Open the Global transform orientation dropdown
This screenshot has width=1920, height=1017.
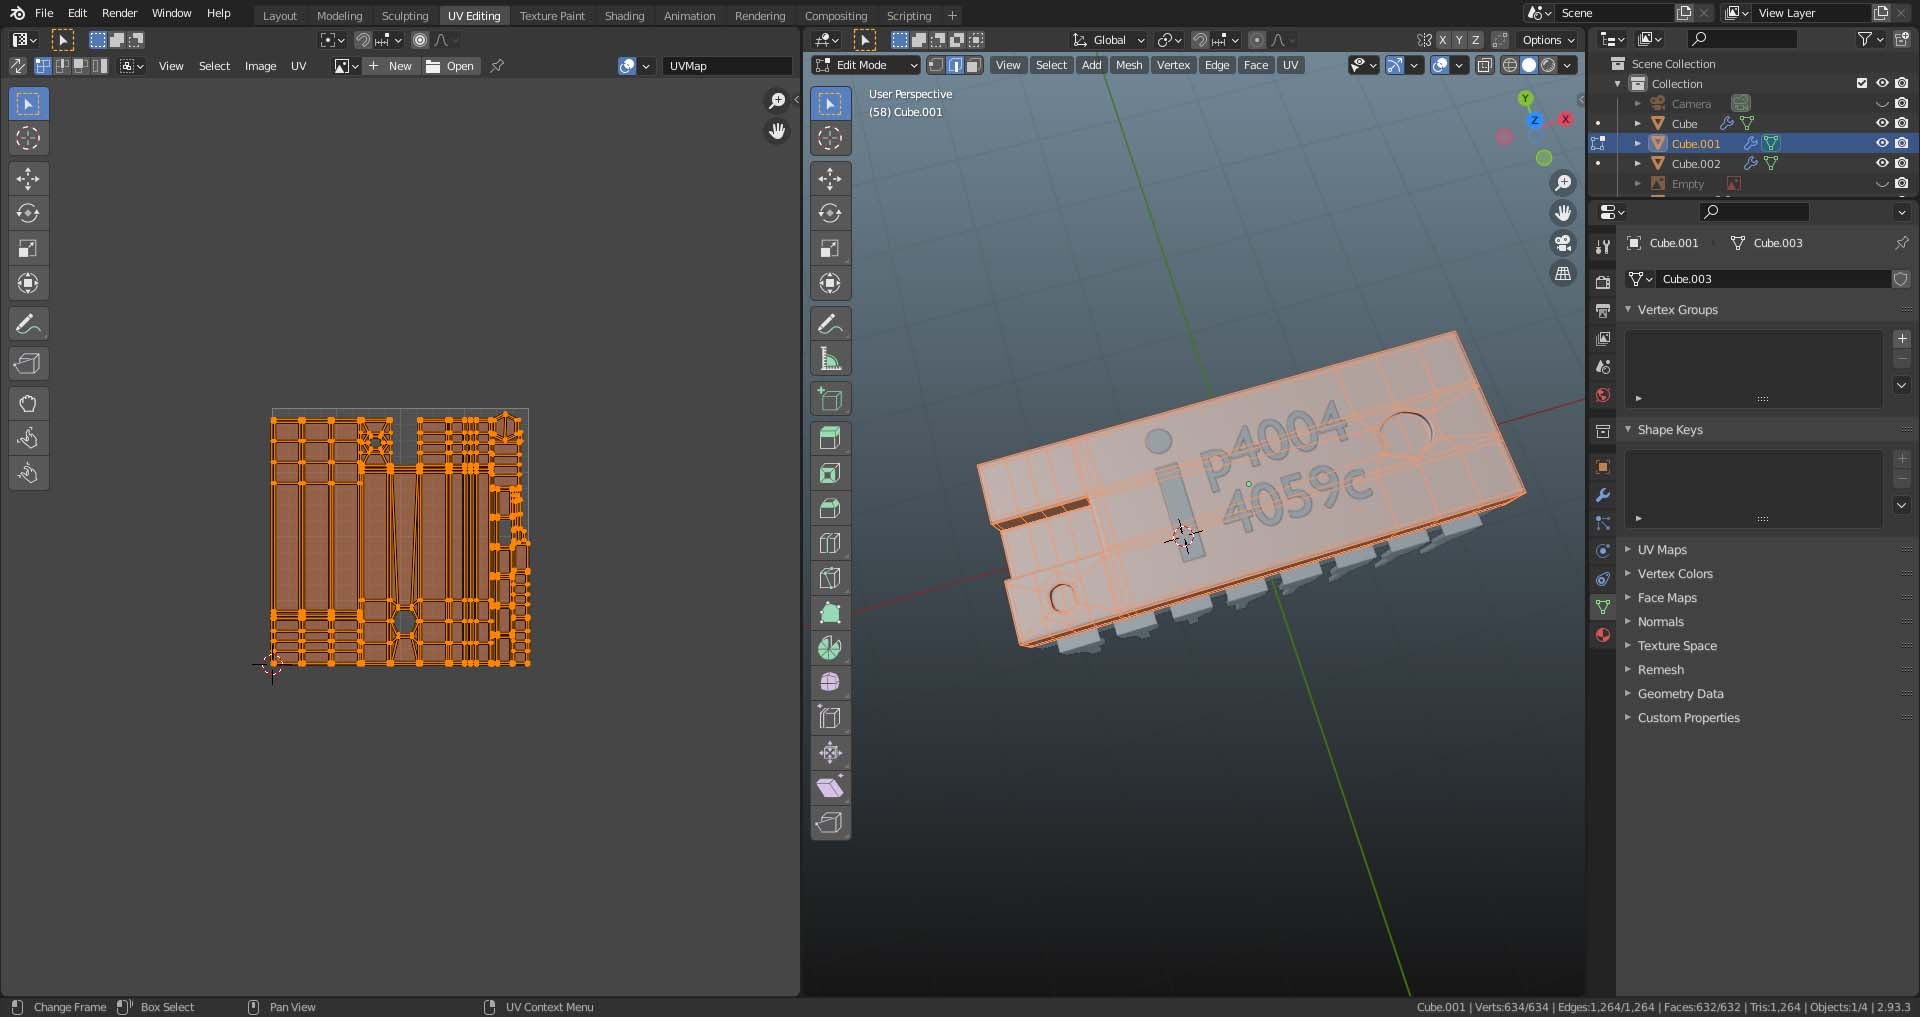coord(1108,40)
